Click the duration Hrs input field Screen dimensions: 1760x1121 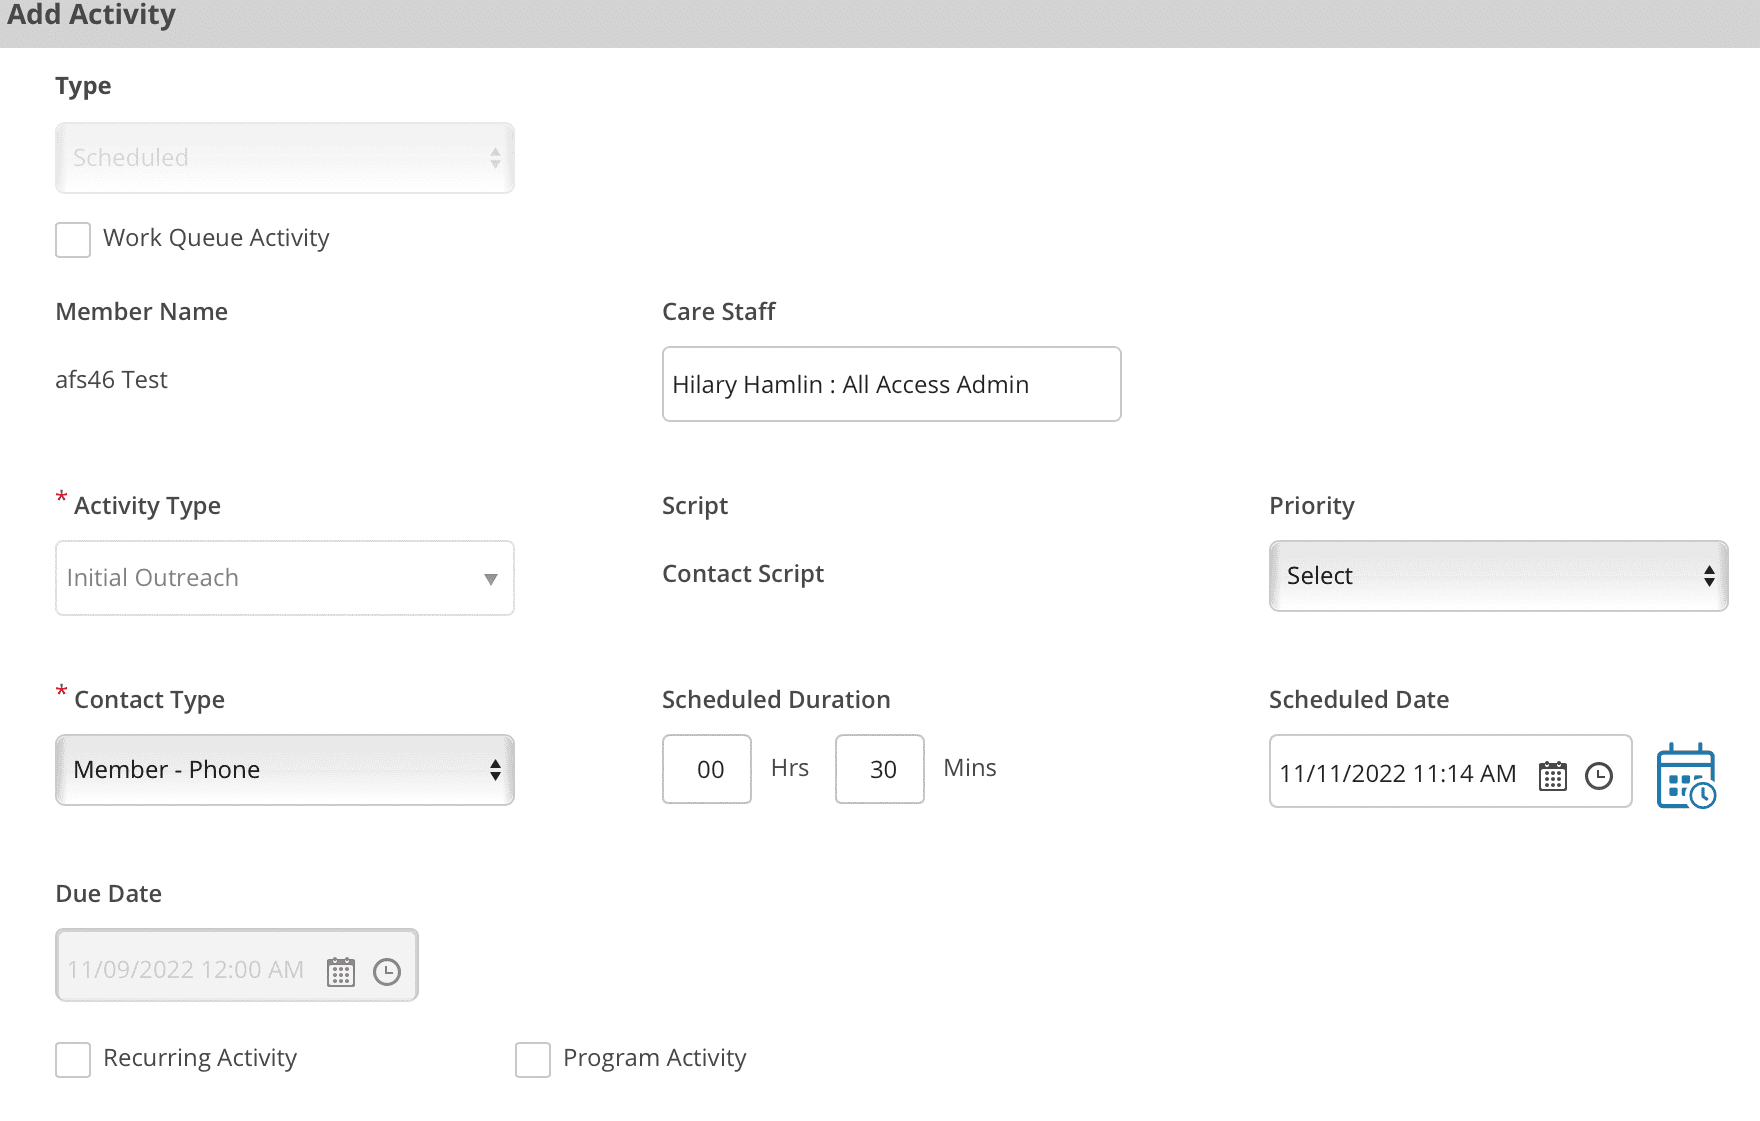[707, 769]
